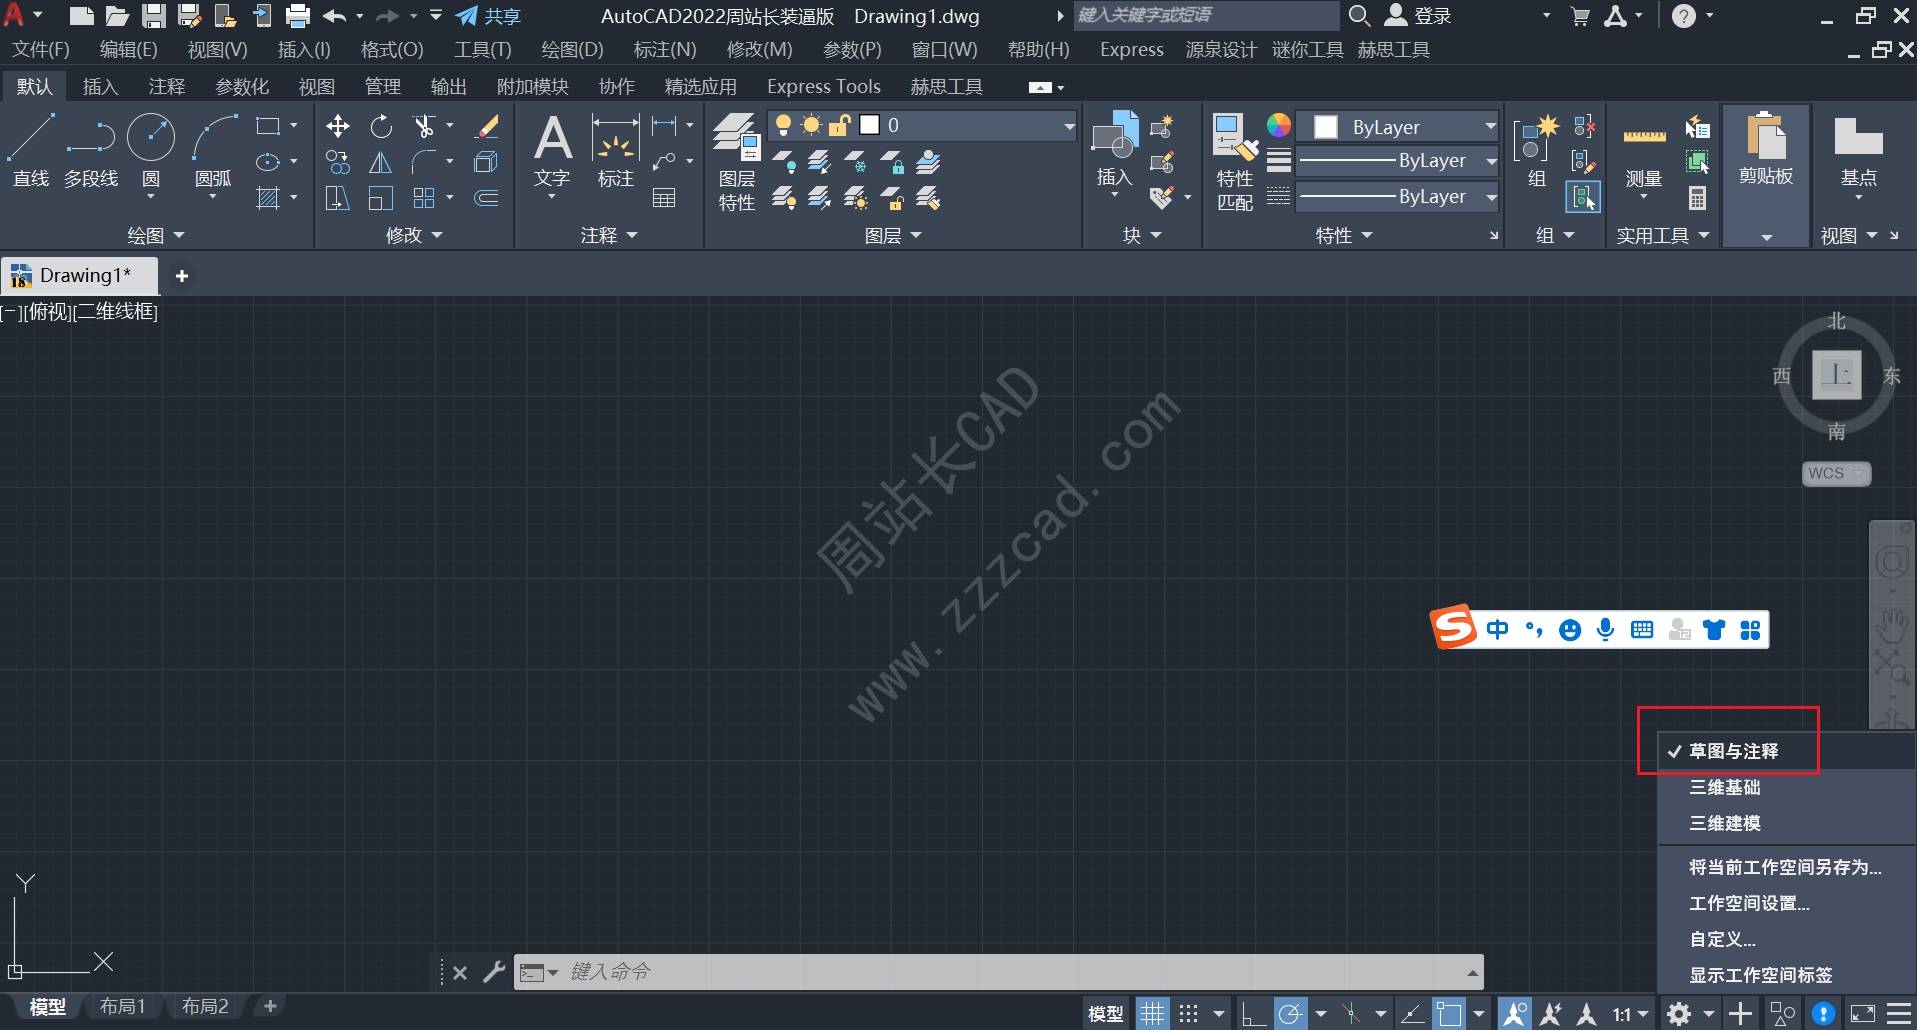Image resolution: width=1917 pixels, height=1030 pixels.
Task: Click the Erase tool icon
Action: tap(487, 126)
